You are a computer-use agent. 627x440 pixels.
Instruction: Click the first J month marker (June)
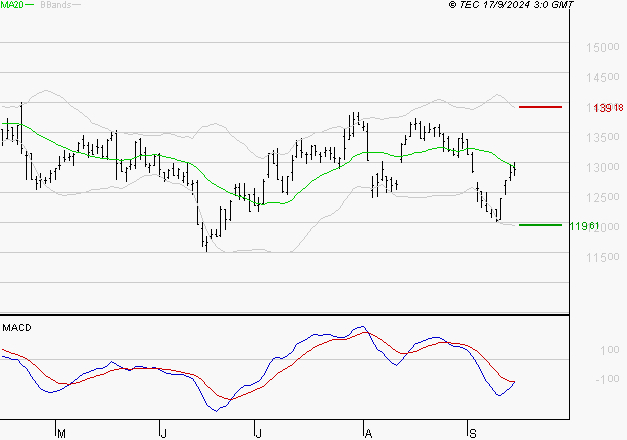pyautogui.click(x=163, y=433)
